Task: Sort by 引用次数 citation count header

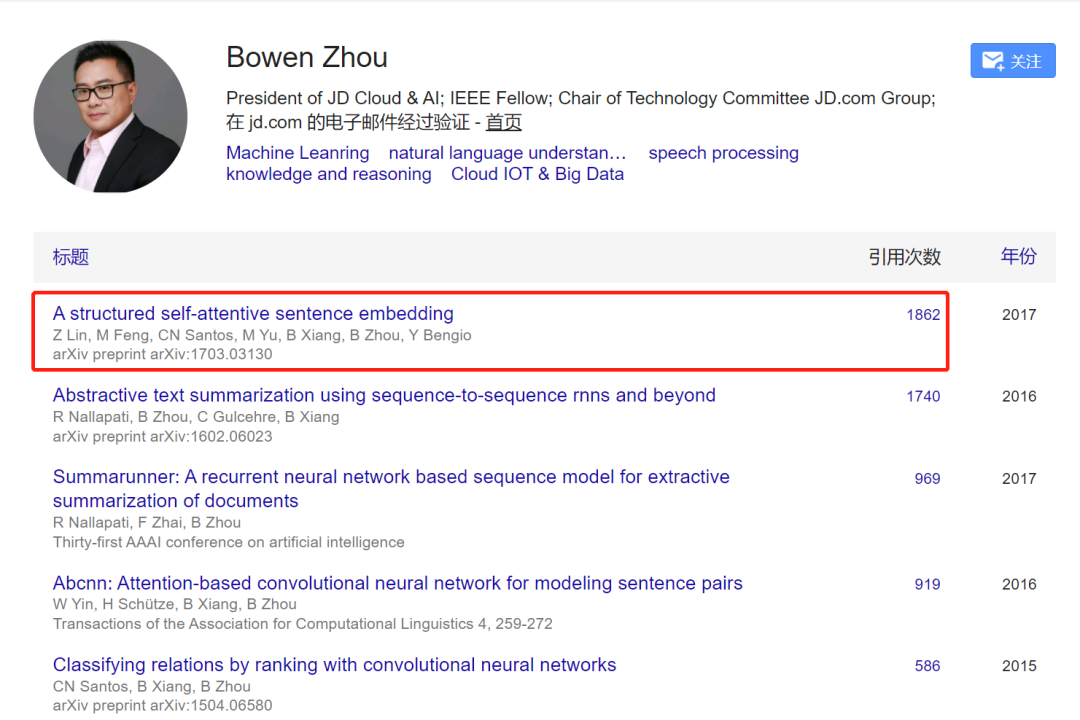Action: 904,257
